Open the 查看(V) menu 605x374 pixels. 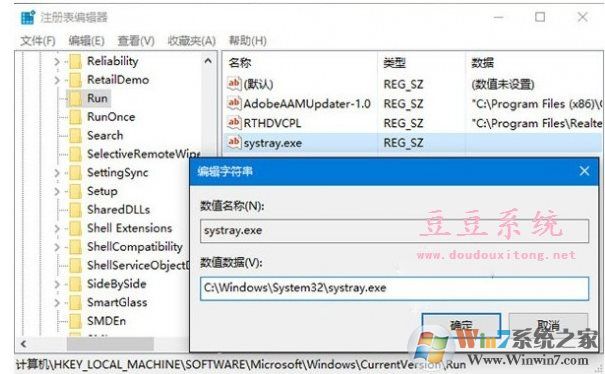tap(136, 41)
